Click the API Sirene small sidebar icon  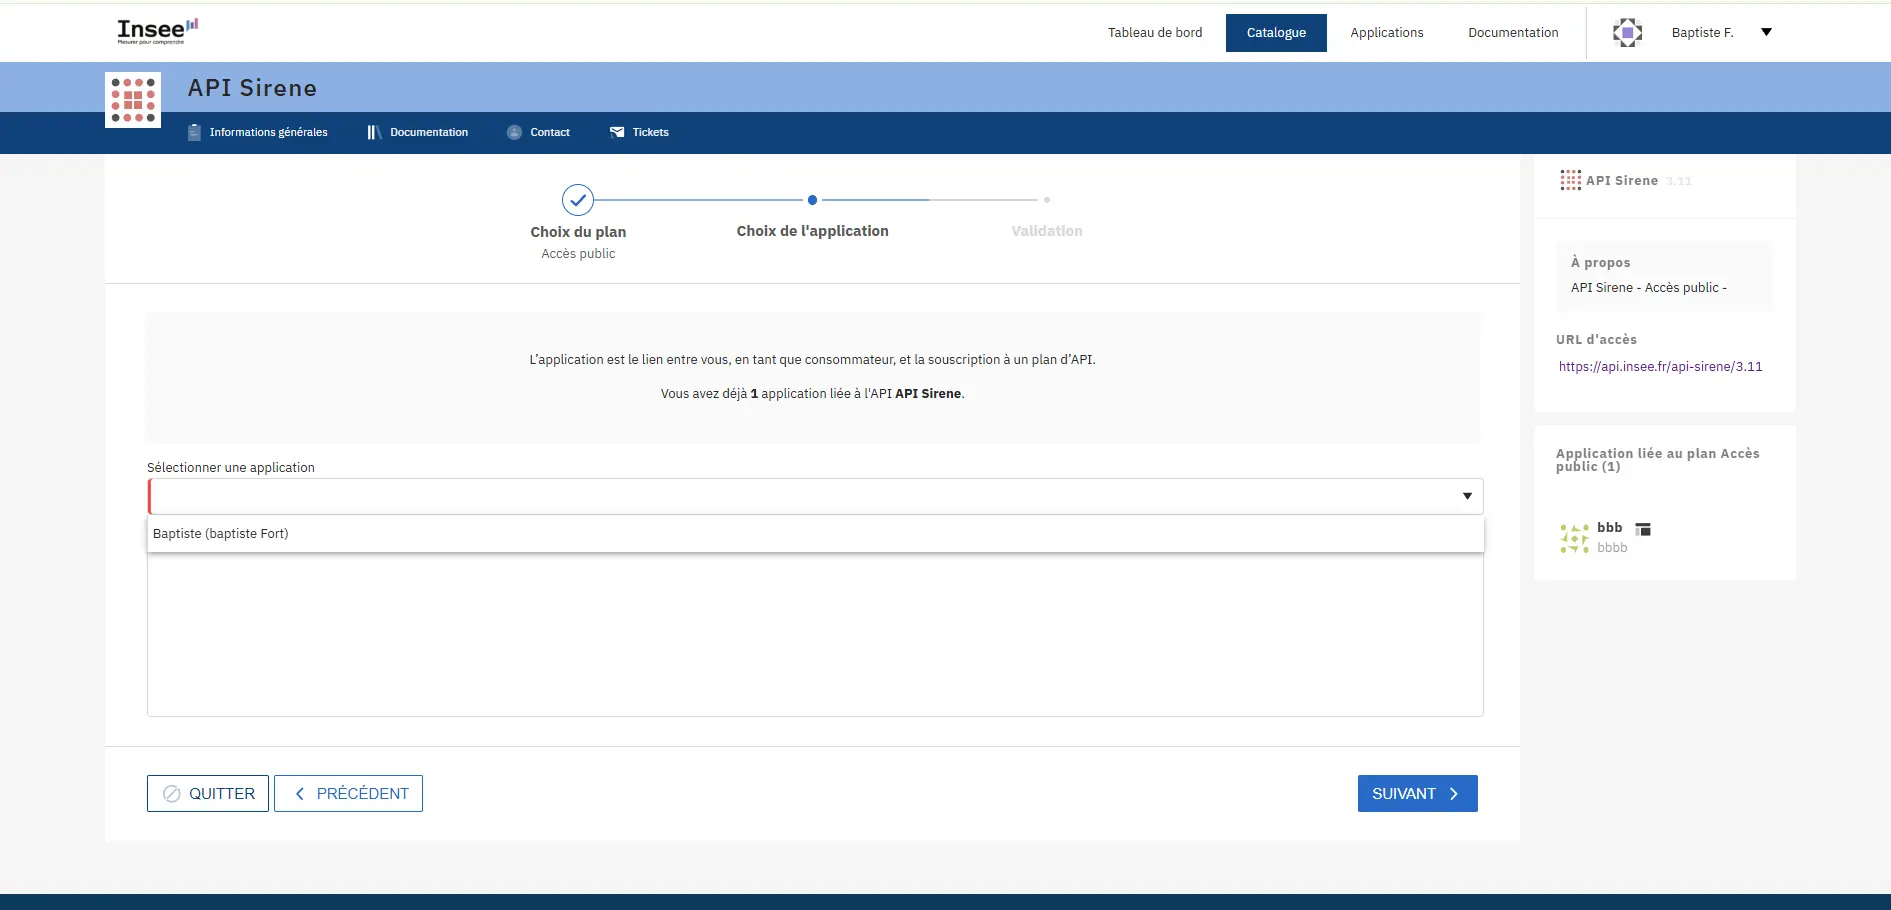(x=1570, y=180)
